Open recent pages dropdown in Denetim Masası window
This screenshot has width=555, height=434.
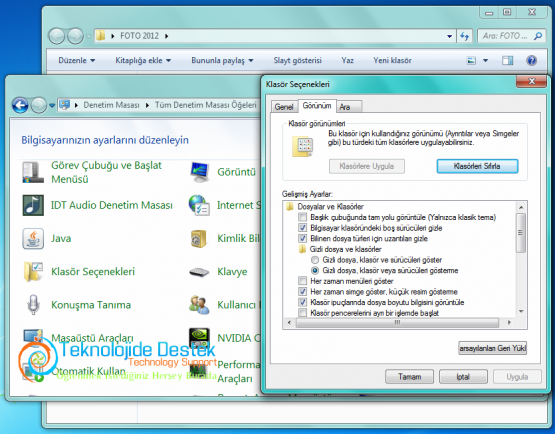pyautogui.click(x=52, y=105)
